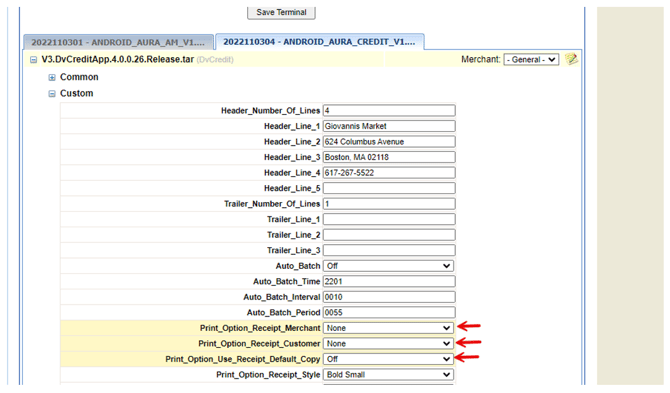Open the Auto_Batch dropdown
This screenshot has height=393, width=670.
[x=388, y=266]
